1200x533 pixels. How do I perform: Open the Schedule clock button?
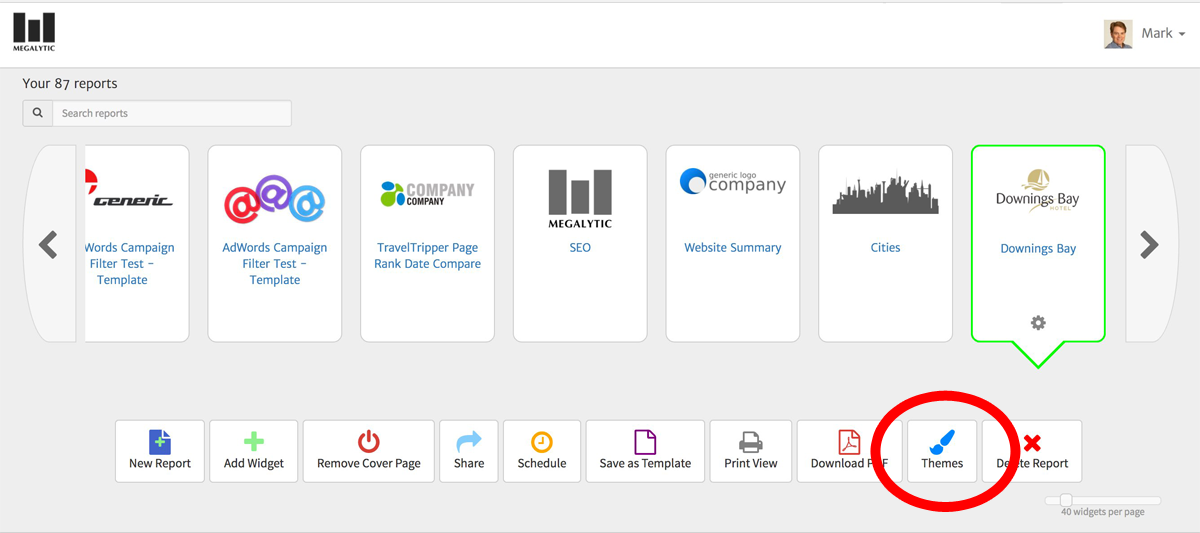click(x=542, y=451)
